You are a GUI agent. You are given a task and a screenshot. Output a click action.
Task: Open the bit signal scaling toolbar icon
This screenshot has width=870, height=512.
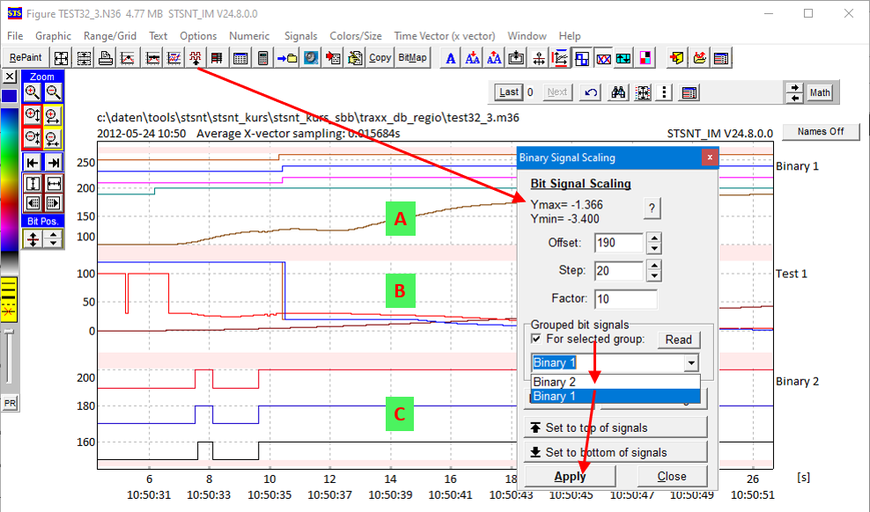pos(195,58)
